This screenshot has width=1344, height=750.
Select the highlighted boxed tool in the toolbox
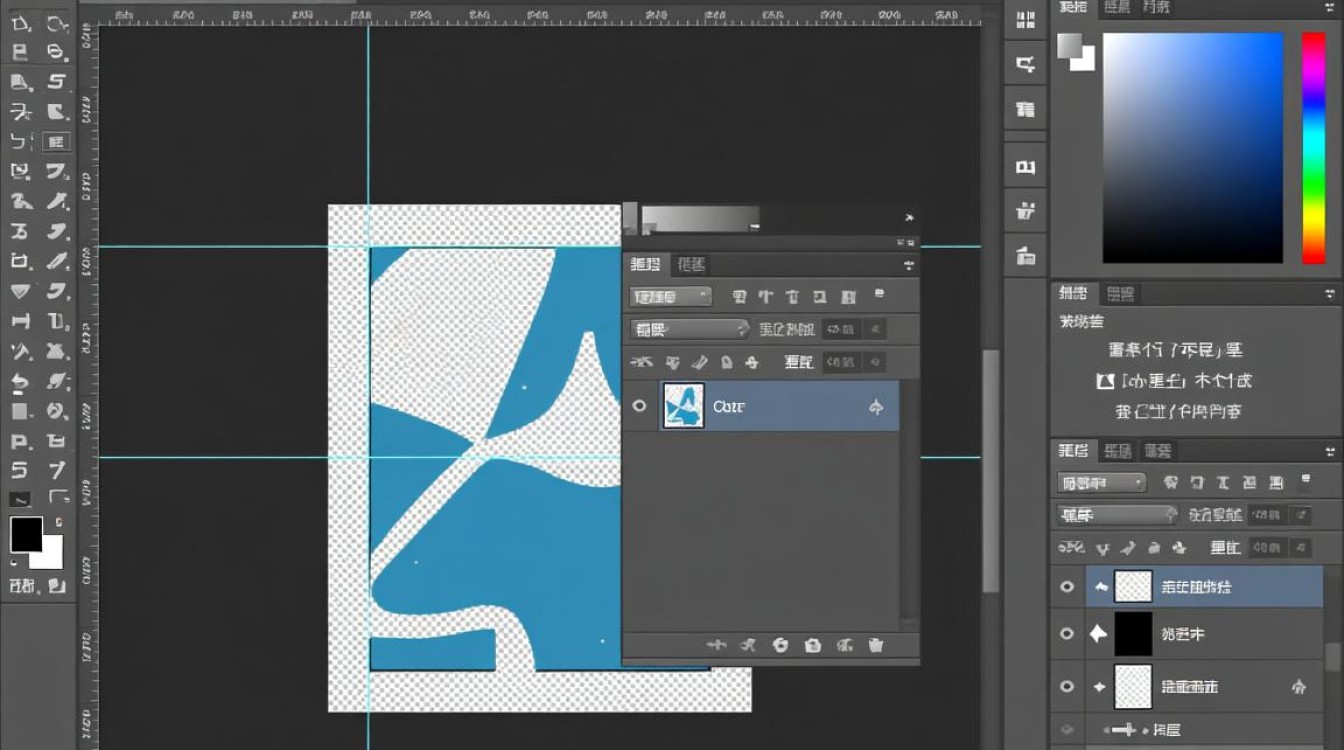click(x=56, y=142)
